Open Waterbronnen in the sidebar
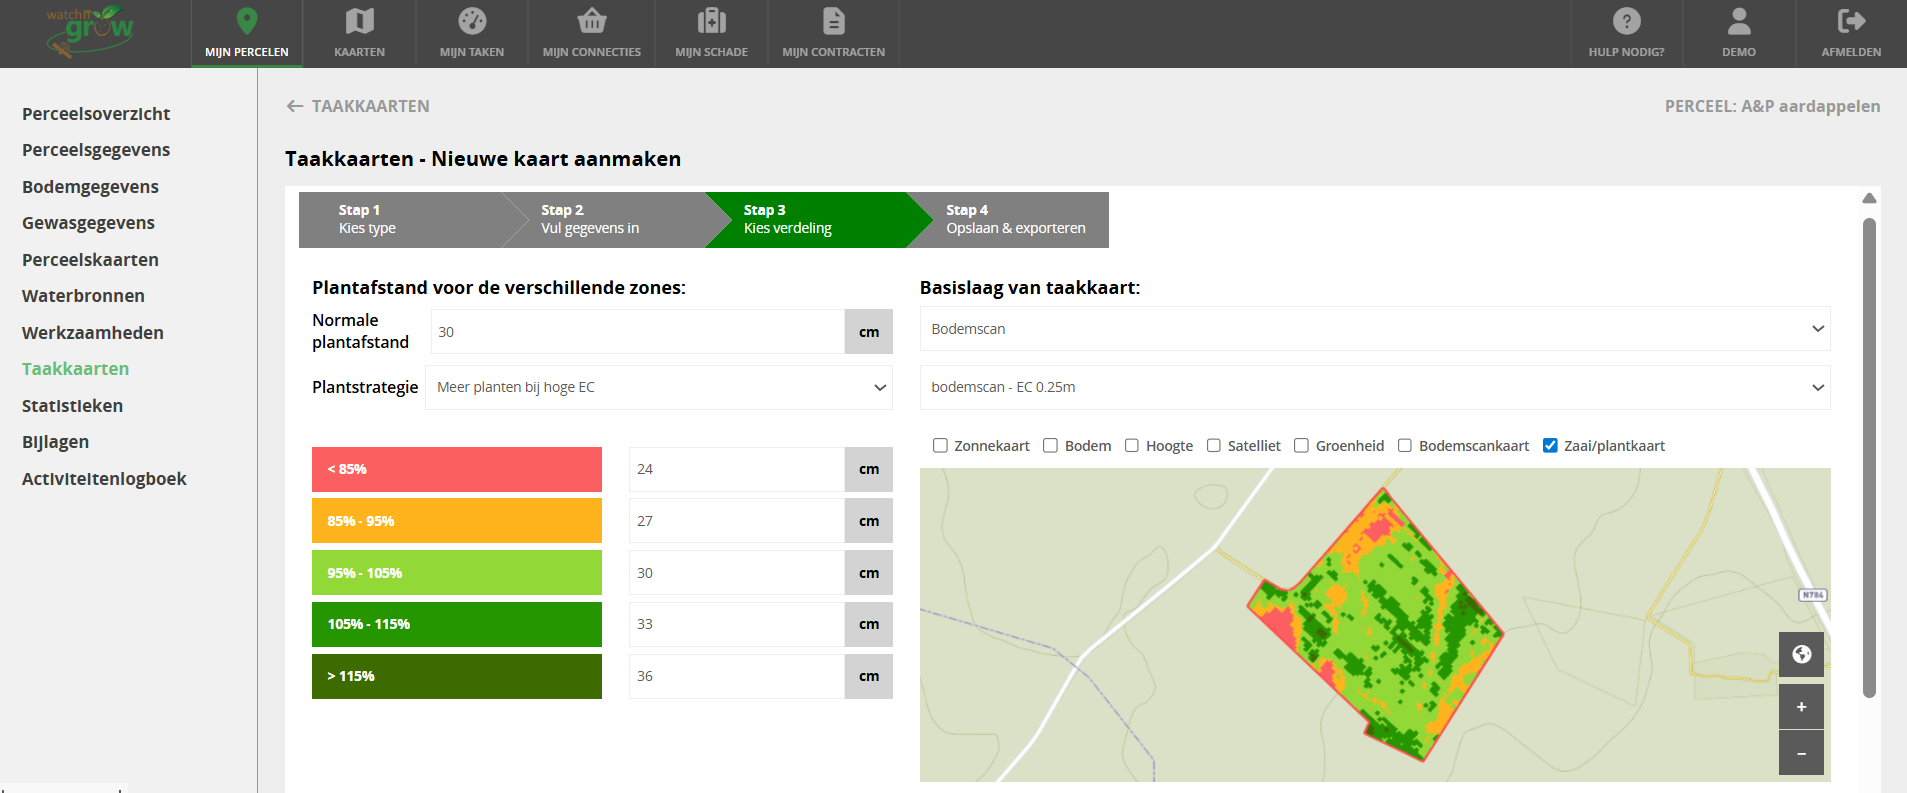The width and height of the screenshot is (1907, 793). [x=83, y=296]
